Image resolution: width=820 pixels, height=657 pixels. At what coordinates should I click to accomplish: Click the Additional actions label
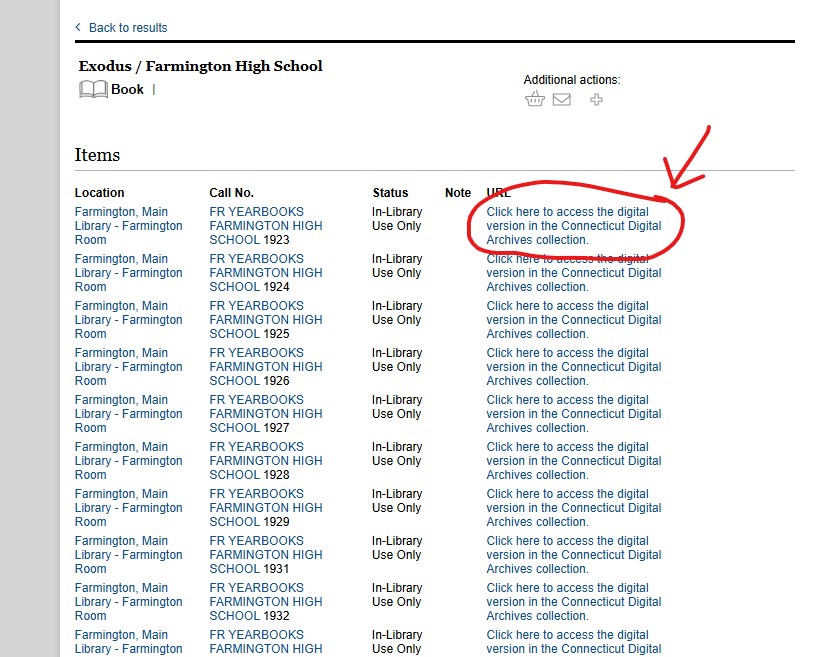pos(572,80)
